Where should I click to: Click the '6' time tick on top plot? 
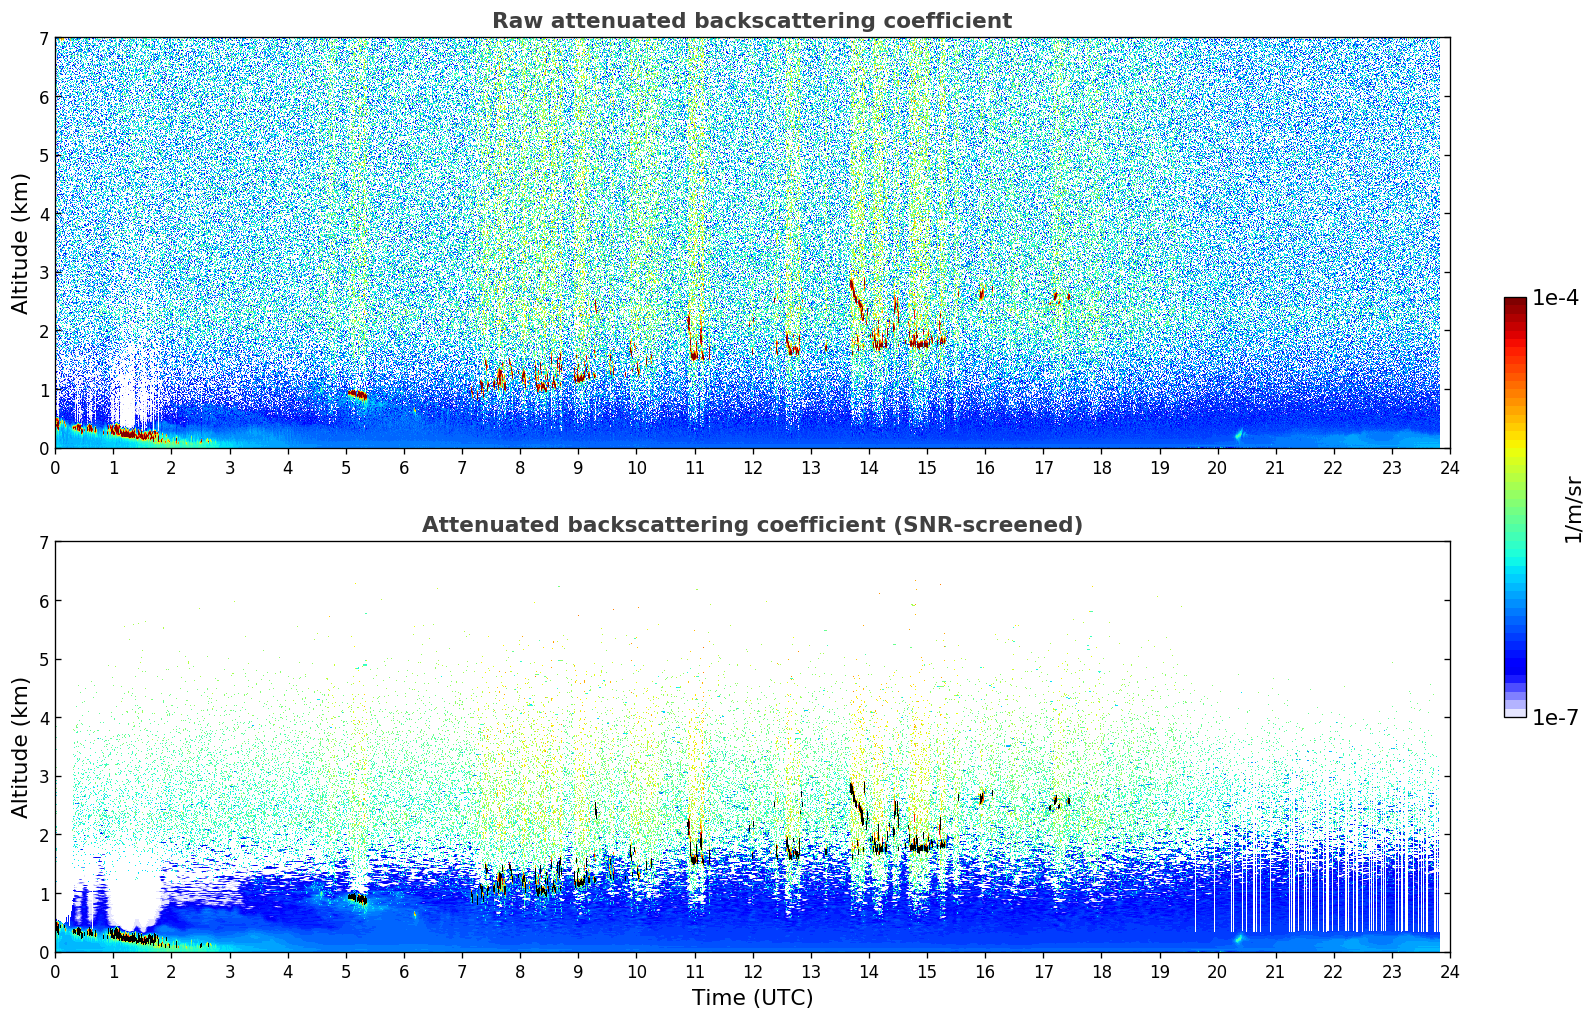pos(404,467)
